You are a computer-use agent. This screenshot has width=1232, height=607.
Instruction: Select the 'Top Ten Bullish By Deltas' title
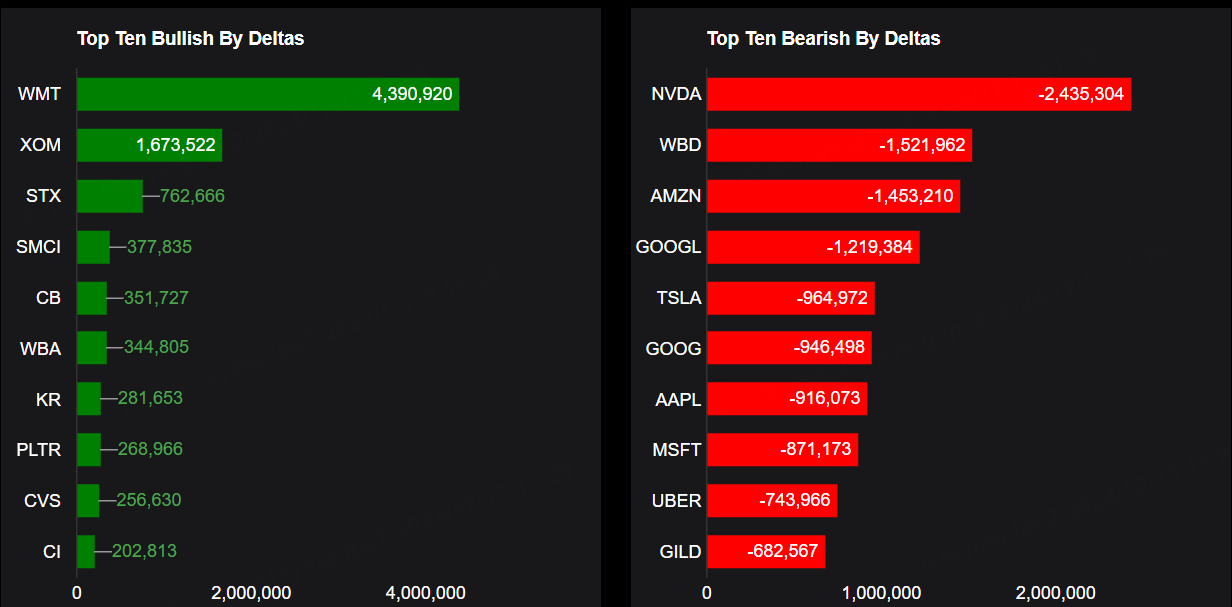(190, 39)
